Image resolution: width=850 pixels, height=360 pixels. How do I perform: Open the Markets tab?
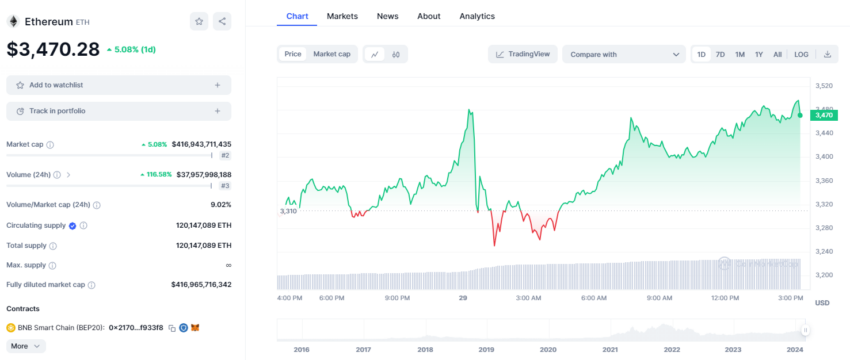point(342,16)
